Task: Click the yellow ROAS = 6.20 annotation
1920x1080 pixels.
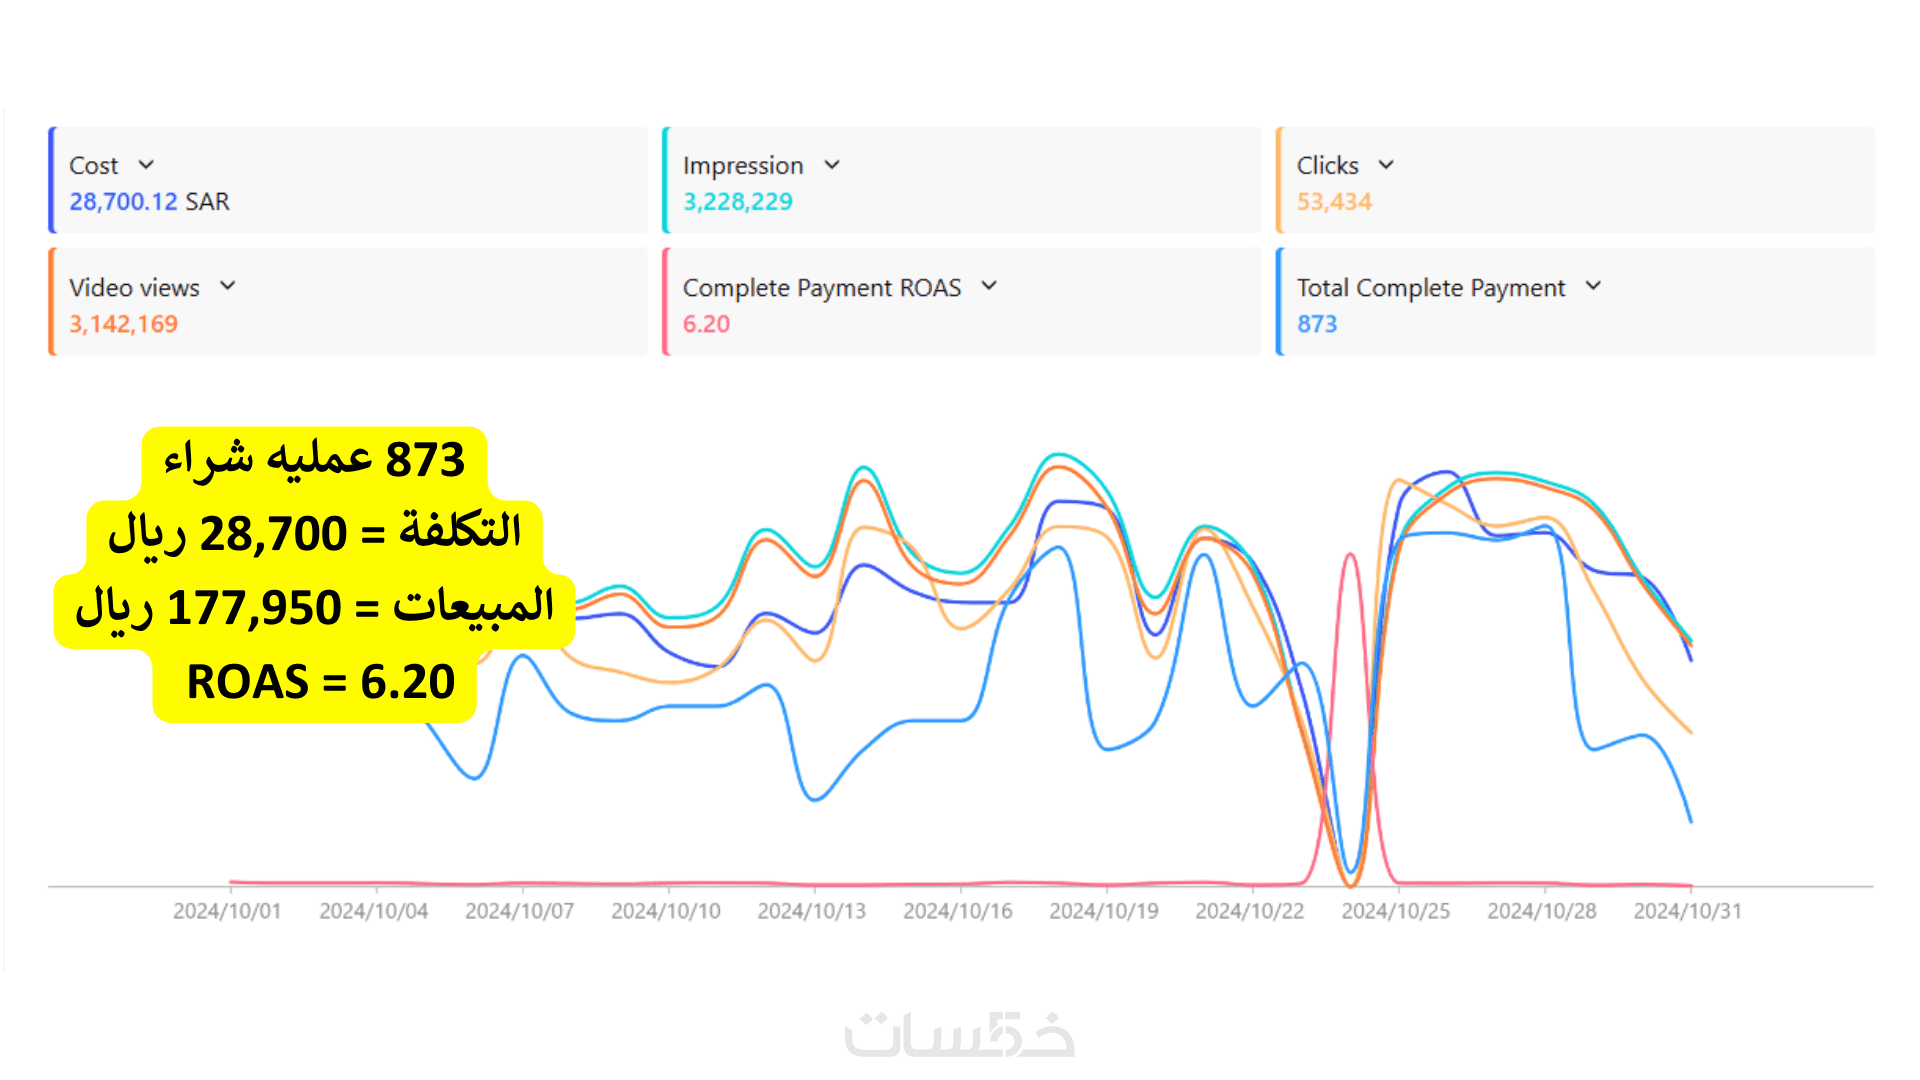Action: pos(320,682)
